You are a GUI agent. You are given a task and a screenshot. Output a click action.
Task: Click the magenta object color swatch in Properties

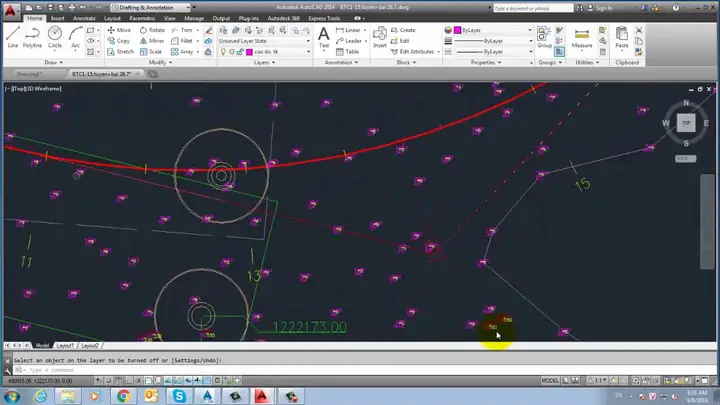(457, 30)
